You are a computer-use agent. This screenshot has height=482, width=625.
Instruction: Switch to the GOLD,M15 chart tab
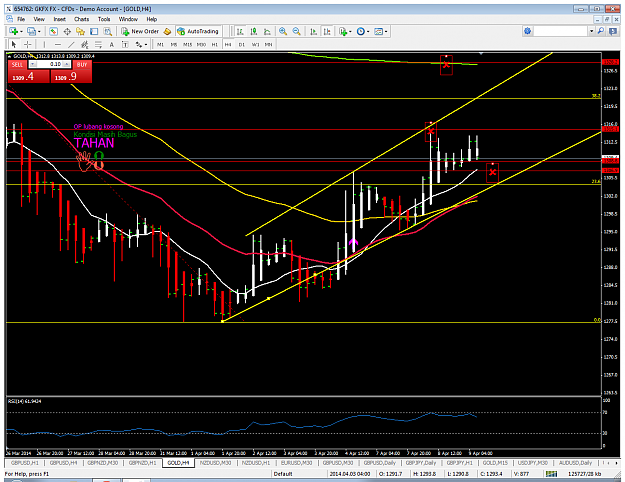(x=495, y=463)
